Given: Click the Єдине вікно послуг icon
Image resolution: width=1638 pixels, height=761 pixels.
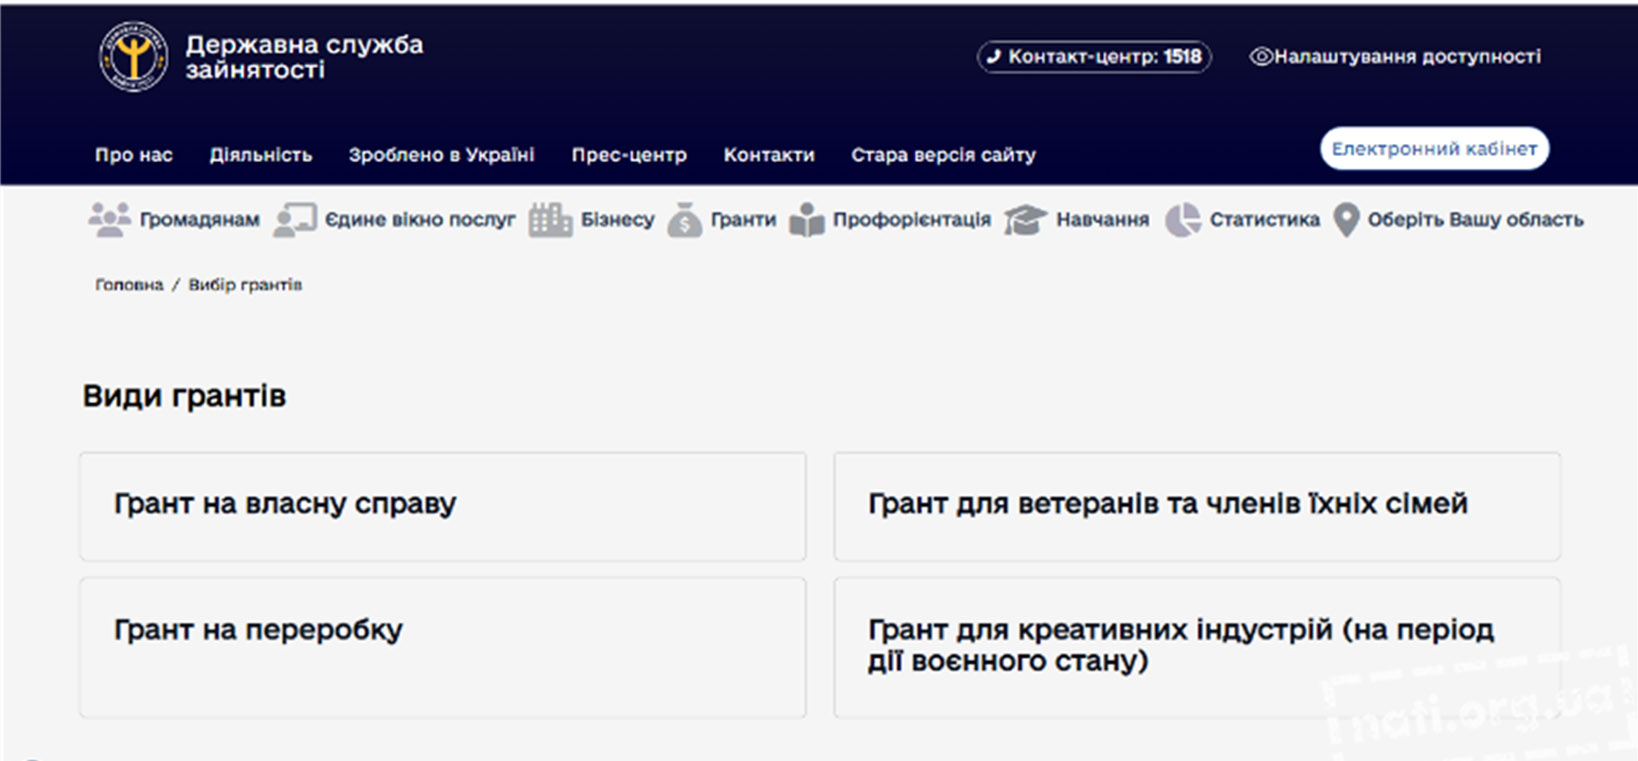Looking at the screenshot, I should coord(295,220).
